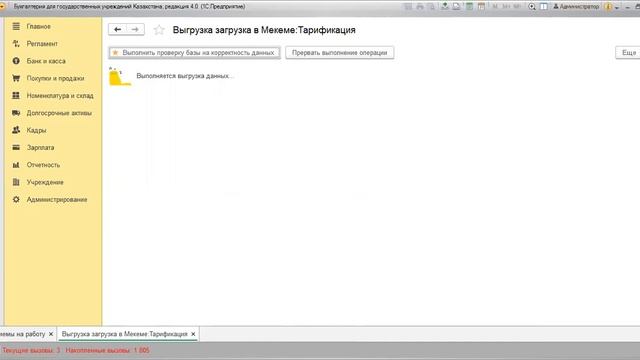Click the Номенклатура и склад grid icon
Image resolution: width=640 pixels, height=360 pixels.
click(x=16, y=96)
